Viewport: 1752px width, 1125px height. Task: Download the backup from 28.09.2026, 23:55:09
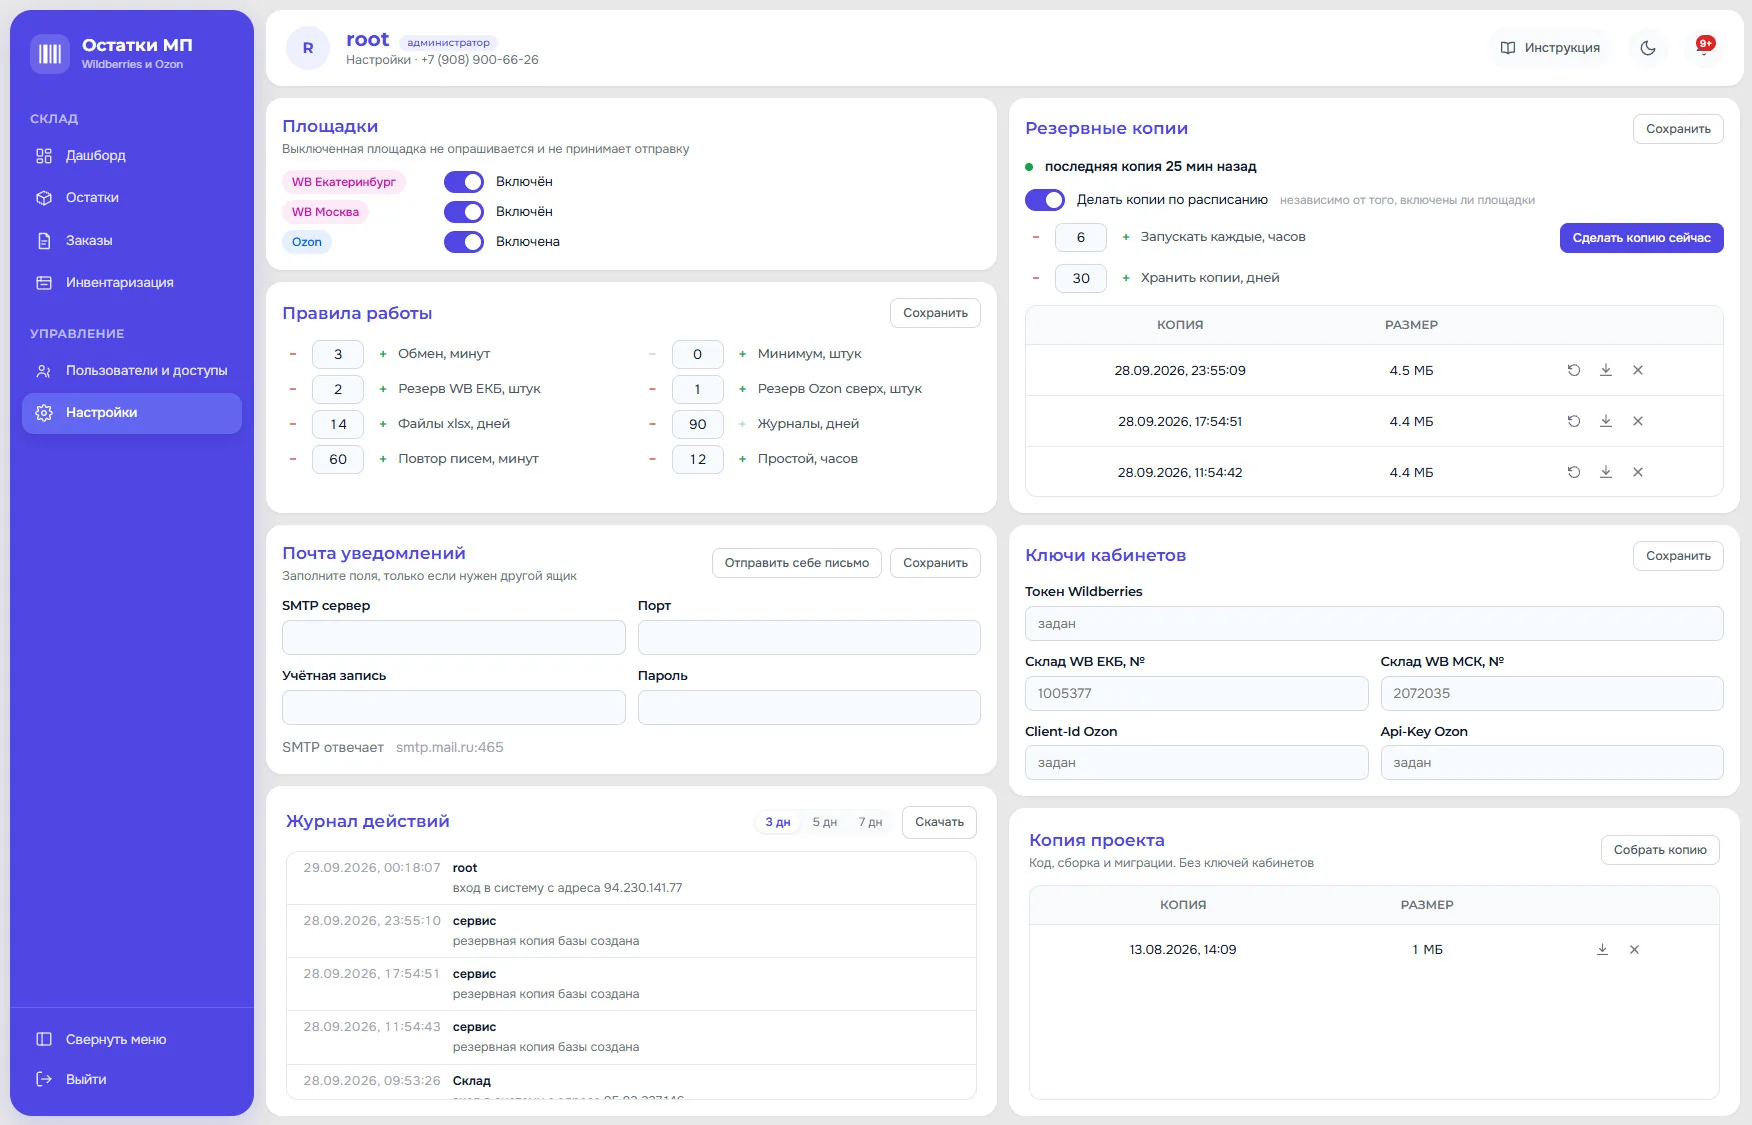1606,370
